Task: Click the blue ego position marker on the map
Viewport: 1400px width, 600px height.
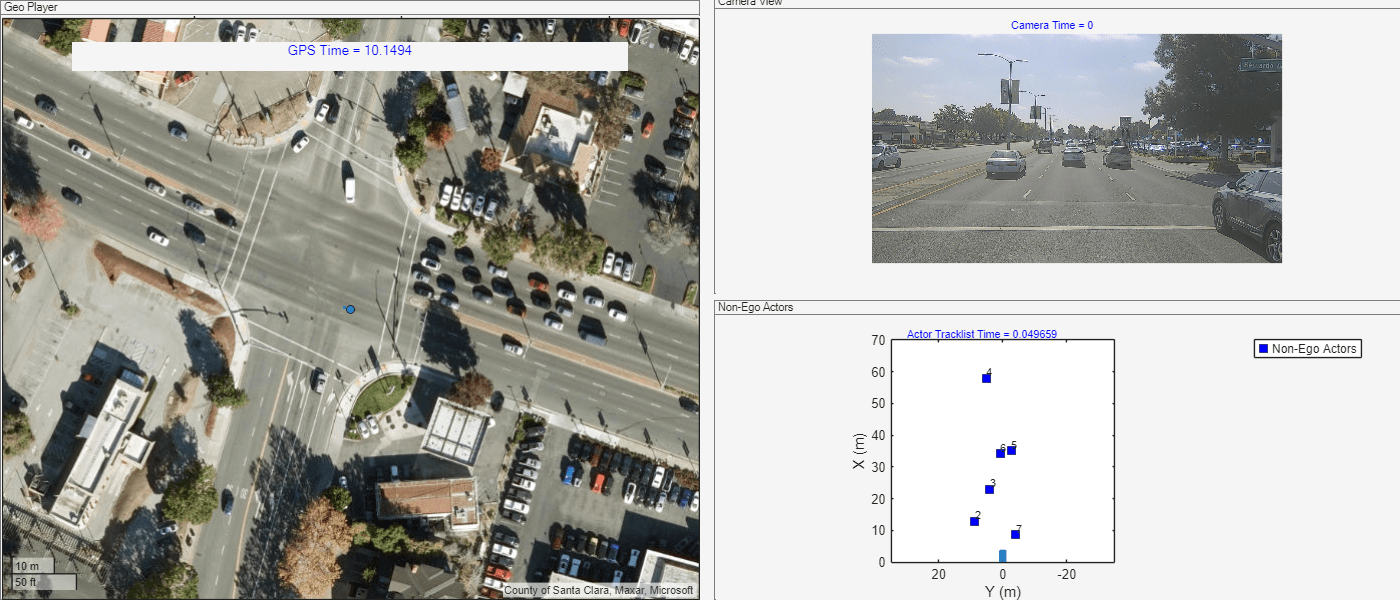Action: point(350,310)
